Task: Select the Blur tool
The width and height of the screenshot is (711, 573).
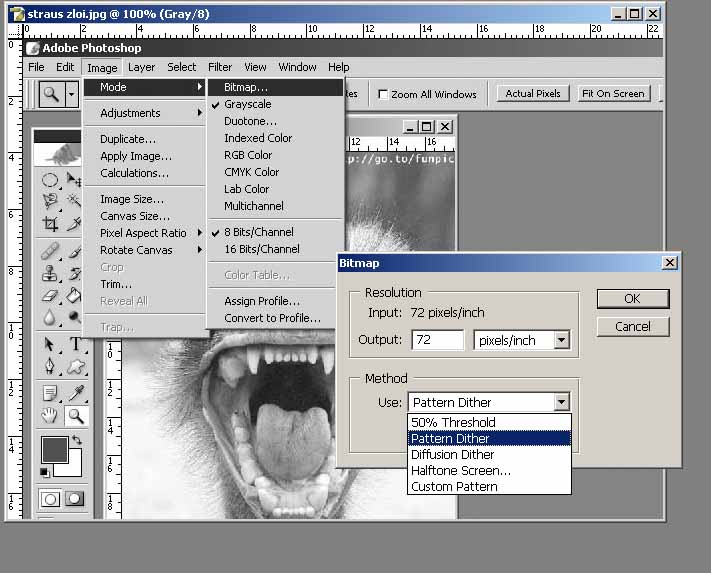Action: [50, 317]
